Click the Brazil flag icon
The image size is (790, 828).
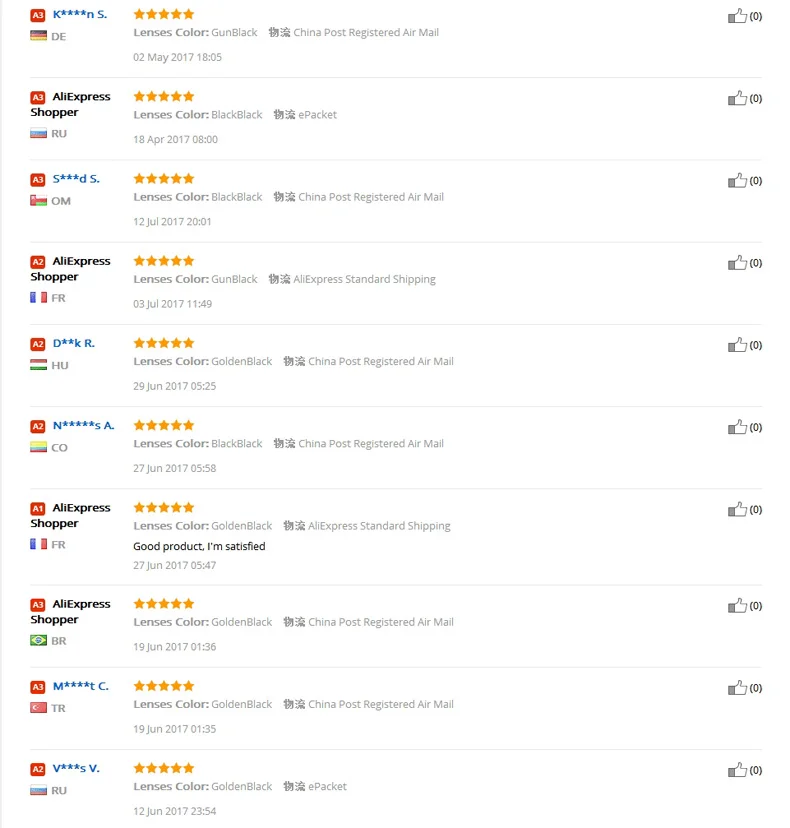click(x=39, y=641)
